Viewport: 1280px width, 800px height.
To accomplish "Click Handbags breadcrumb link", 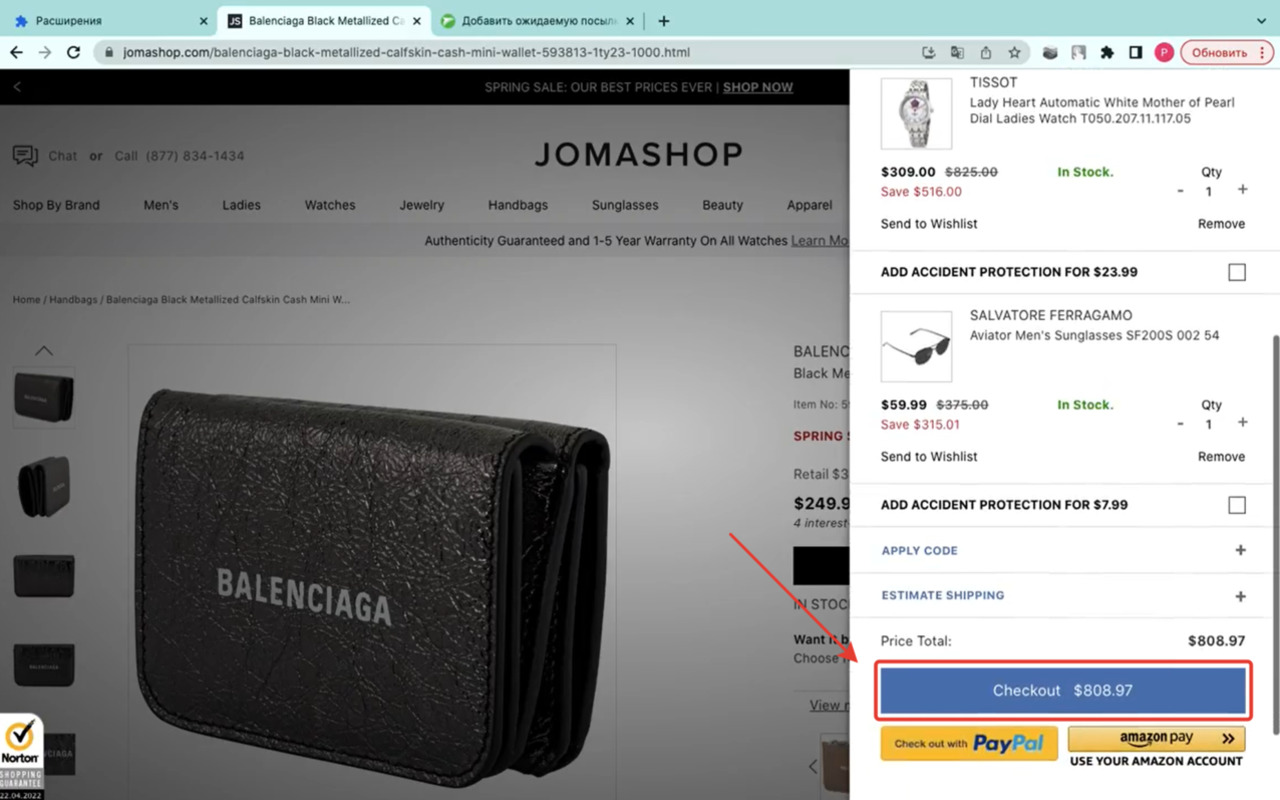I will 74,299.
